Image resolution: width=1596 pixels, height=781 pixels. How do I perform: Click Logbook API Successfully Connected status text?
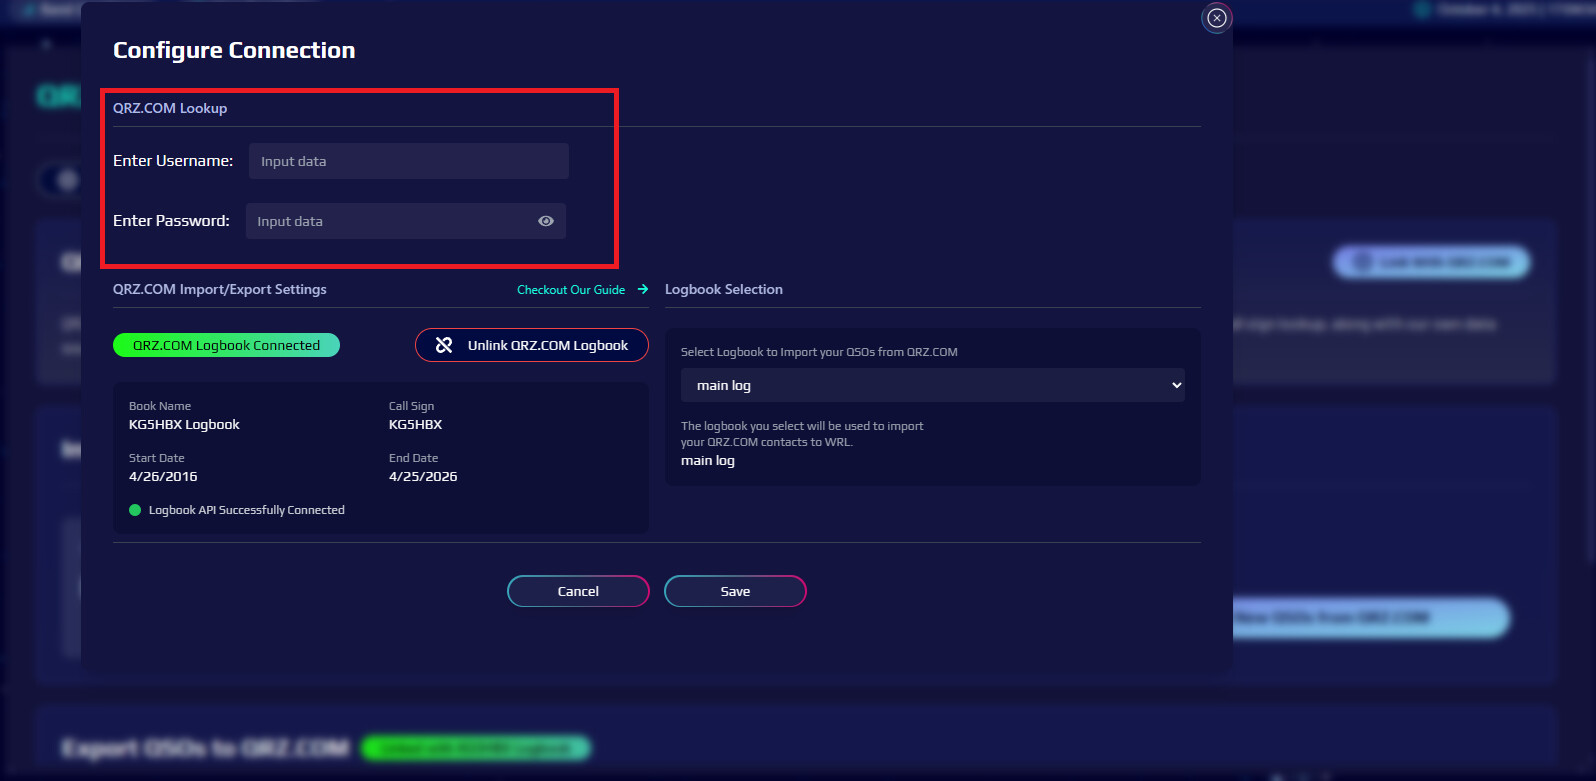tap(247, 510)
